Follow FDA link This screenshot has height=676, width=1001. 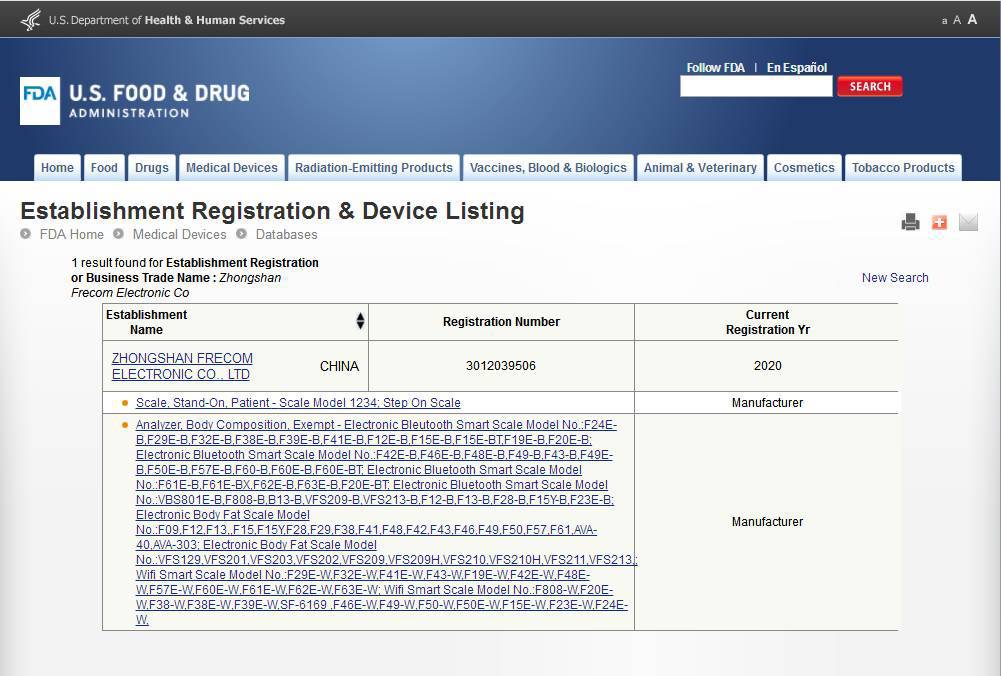715,68
